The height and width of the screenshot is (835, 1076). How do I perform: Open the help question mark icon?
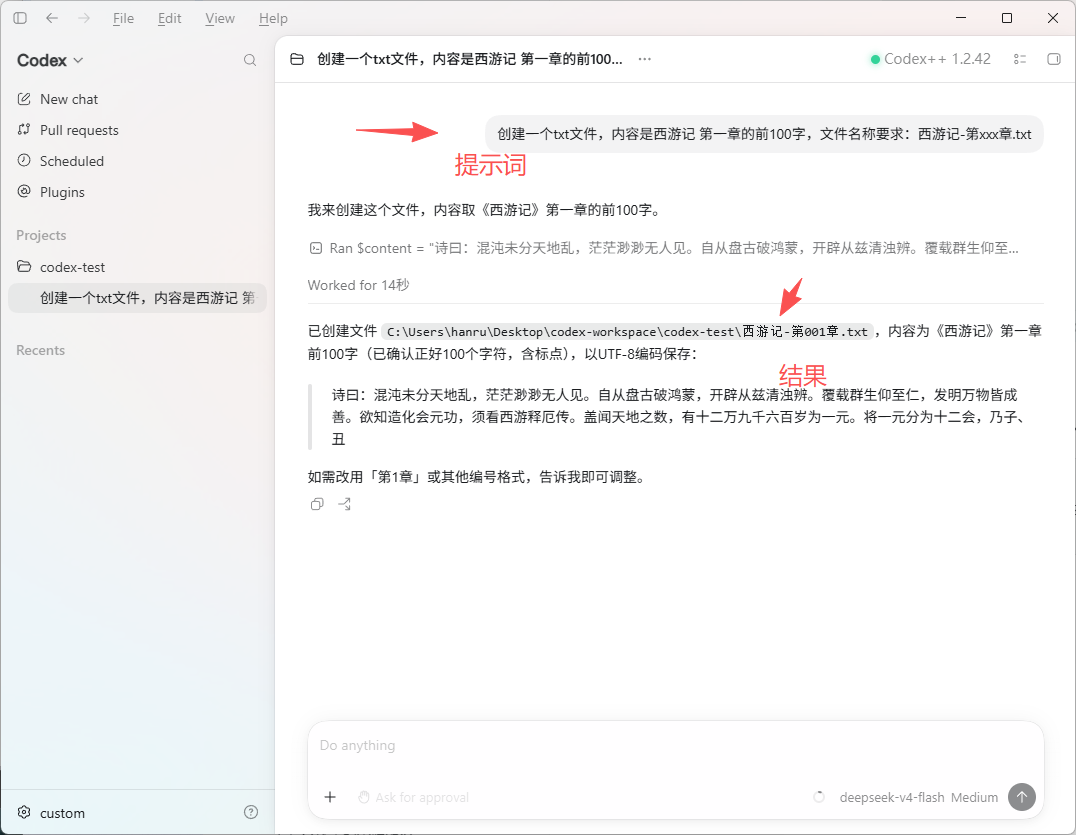pos(251,812)
